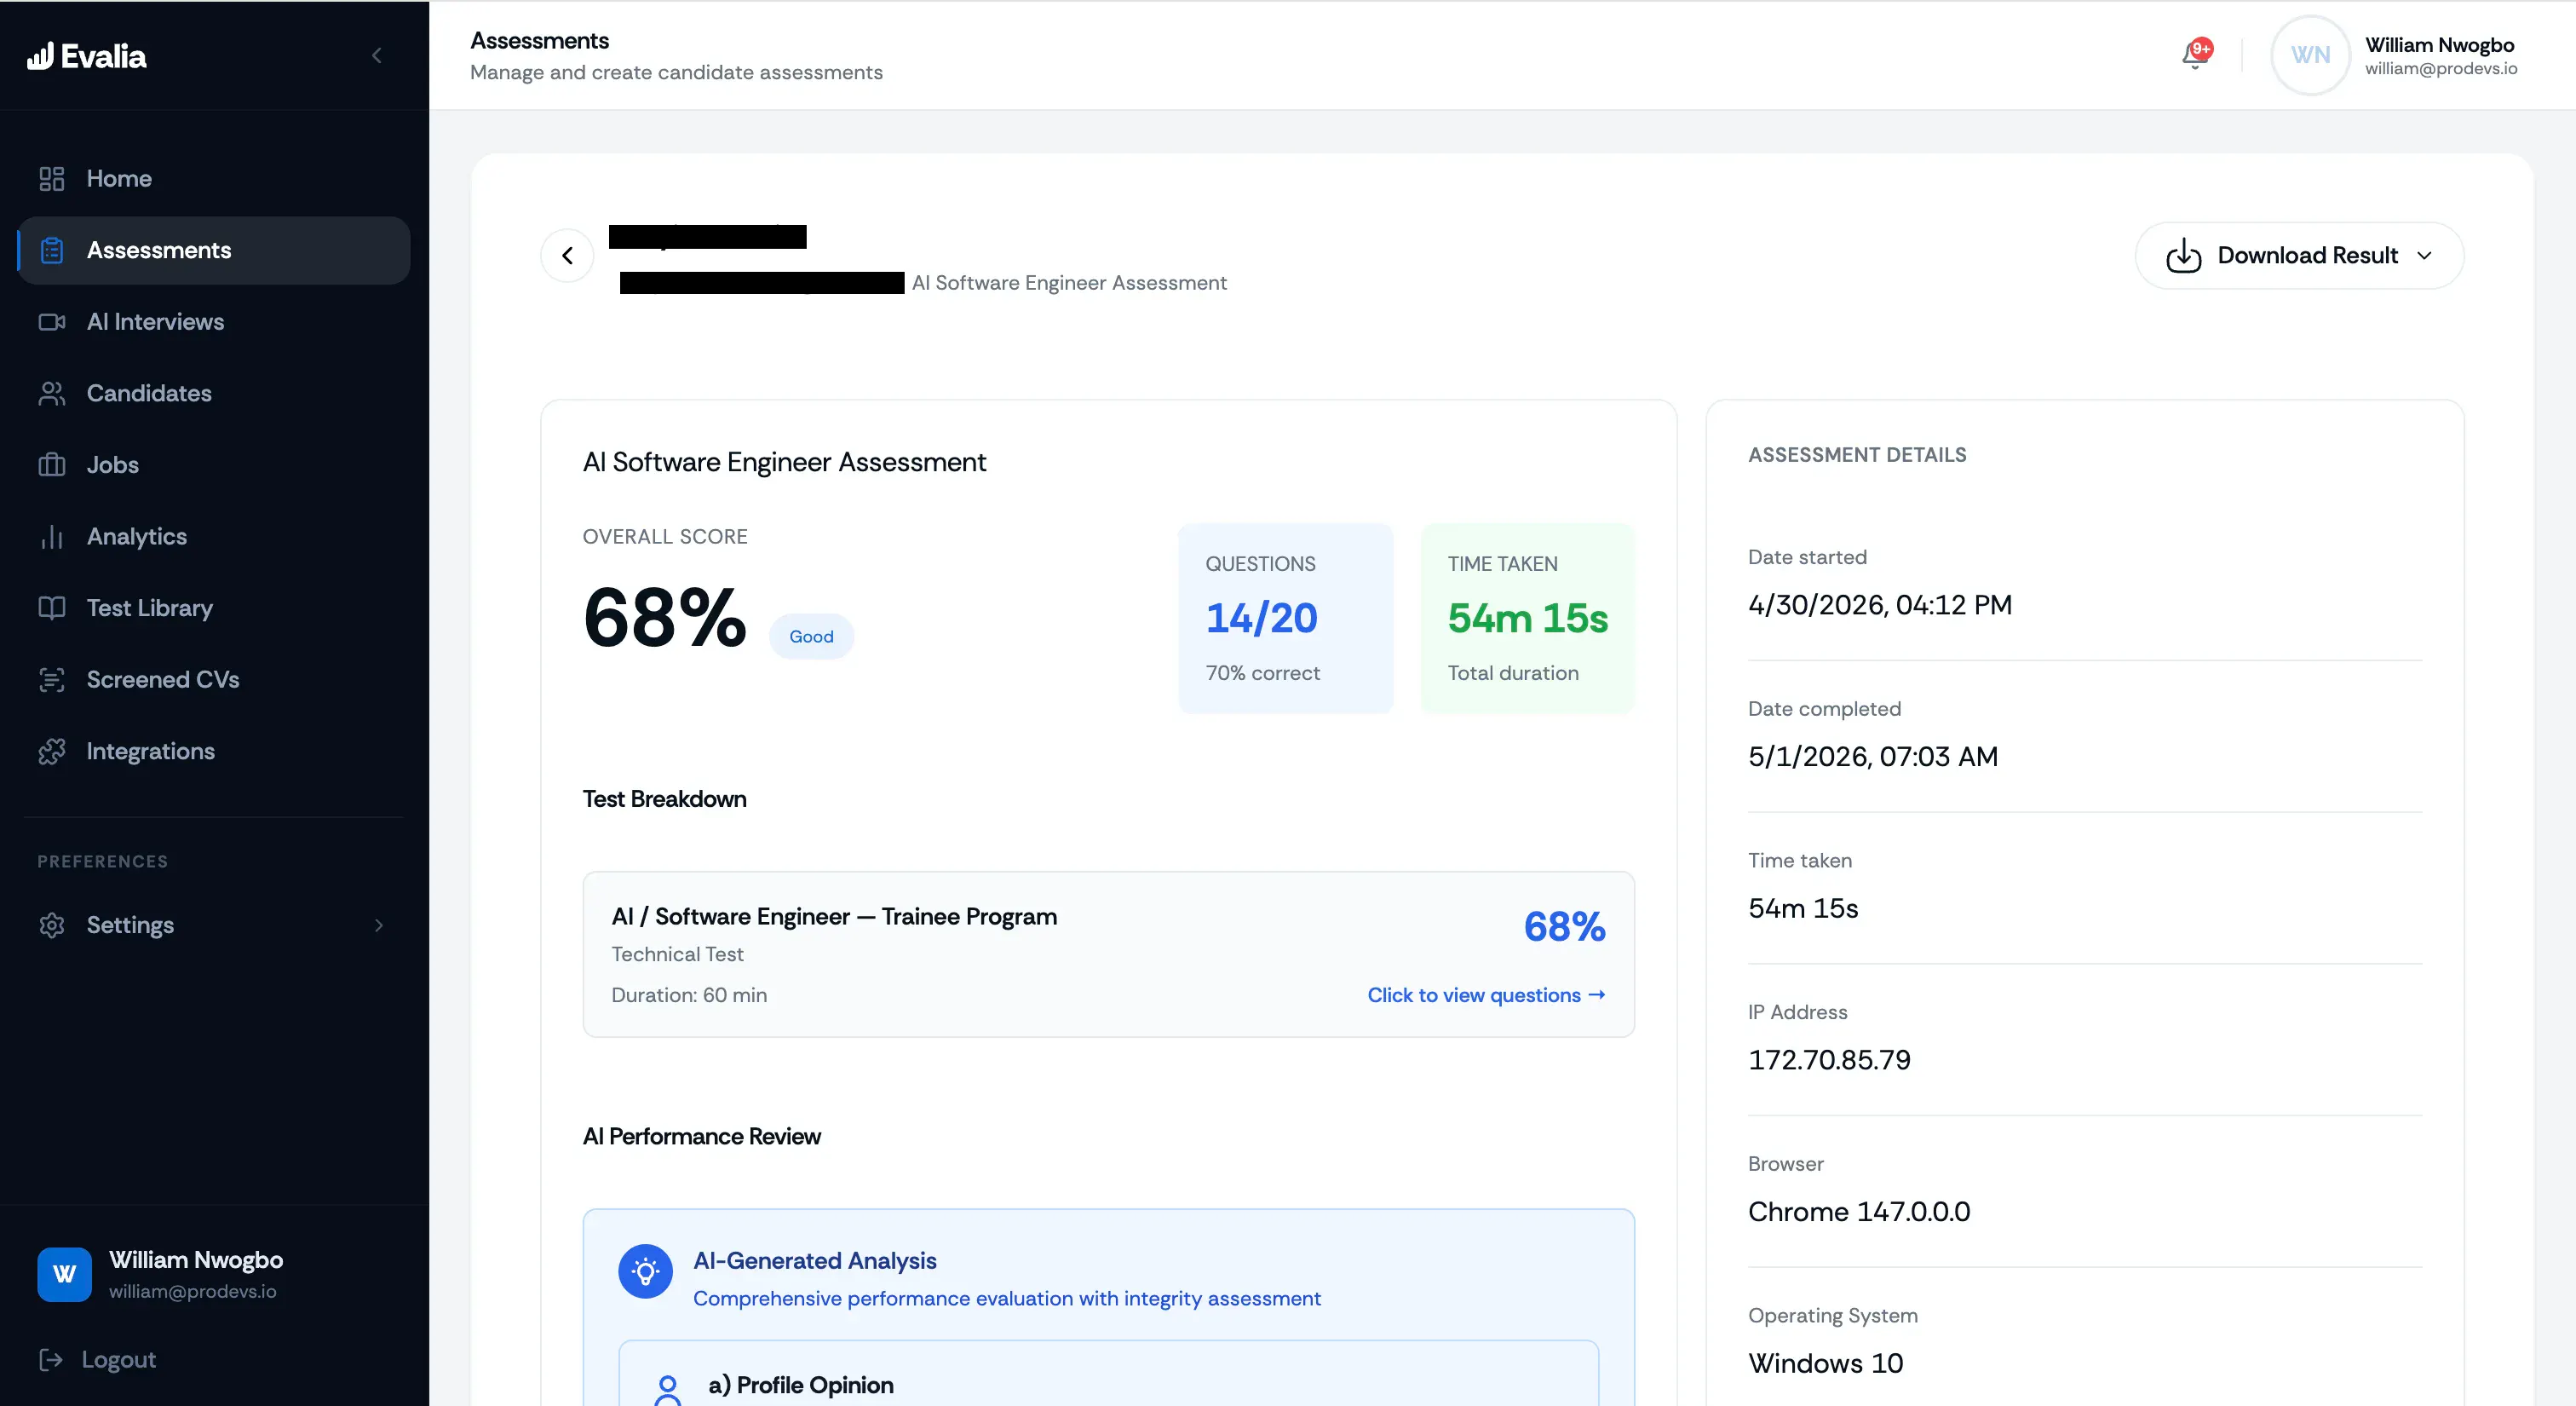
Task: Open notifications bell with 9+ badge
Action: click(x=2196, y=54)
